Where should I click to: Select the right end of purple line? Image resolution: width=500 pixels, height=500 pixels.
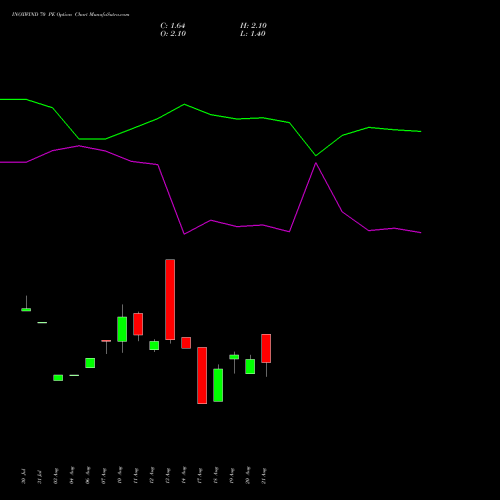(421, 233)
